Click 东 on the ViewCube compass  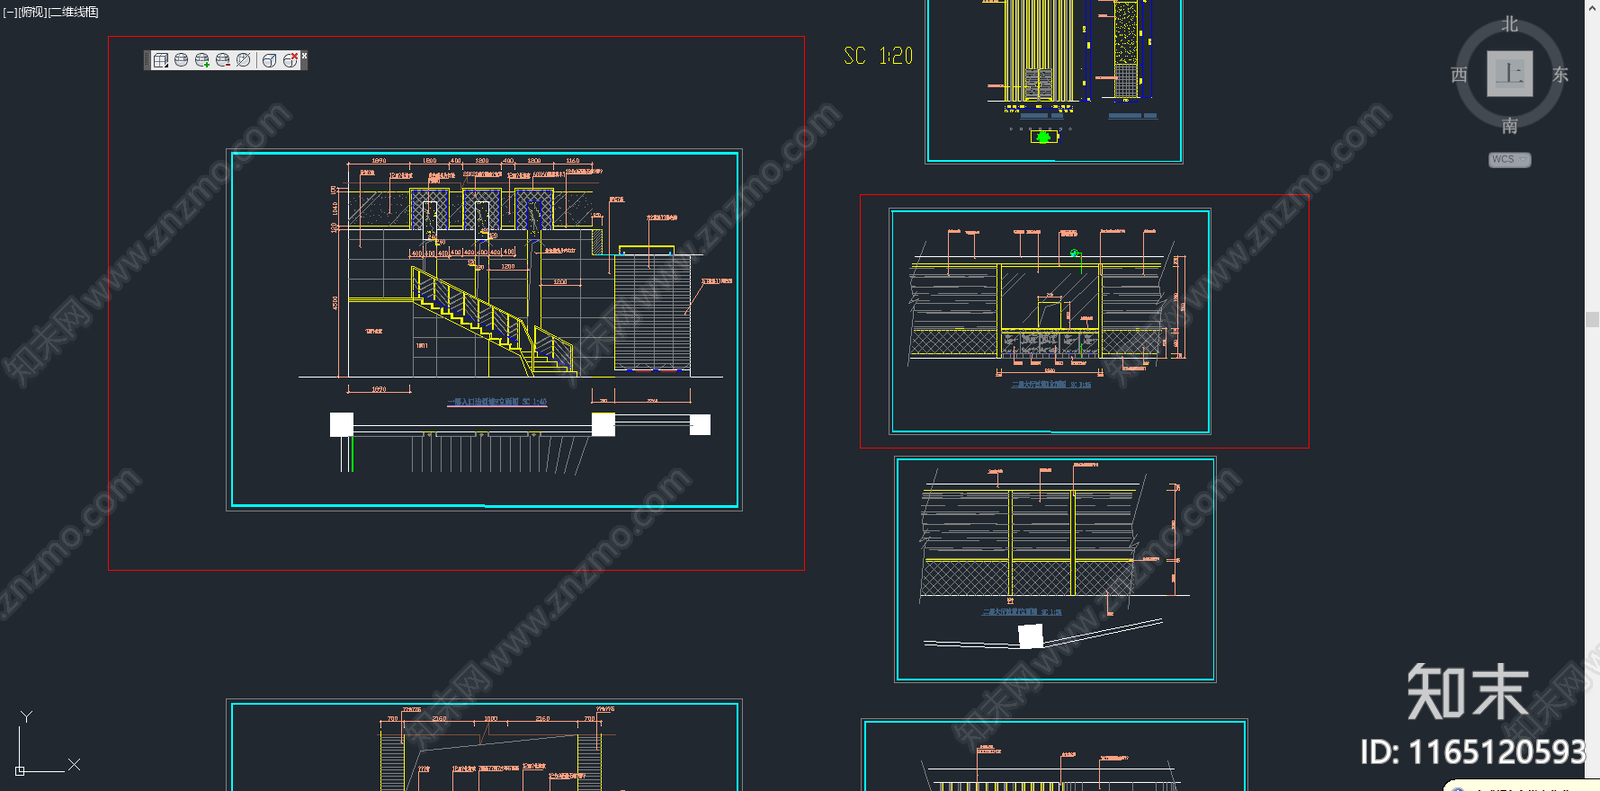pyautogui.click(x=1560, y=75)
